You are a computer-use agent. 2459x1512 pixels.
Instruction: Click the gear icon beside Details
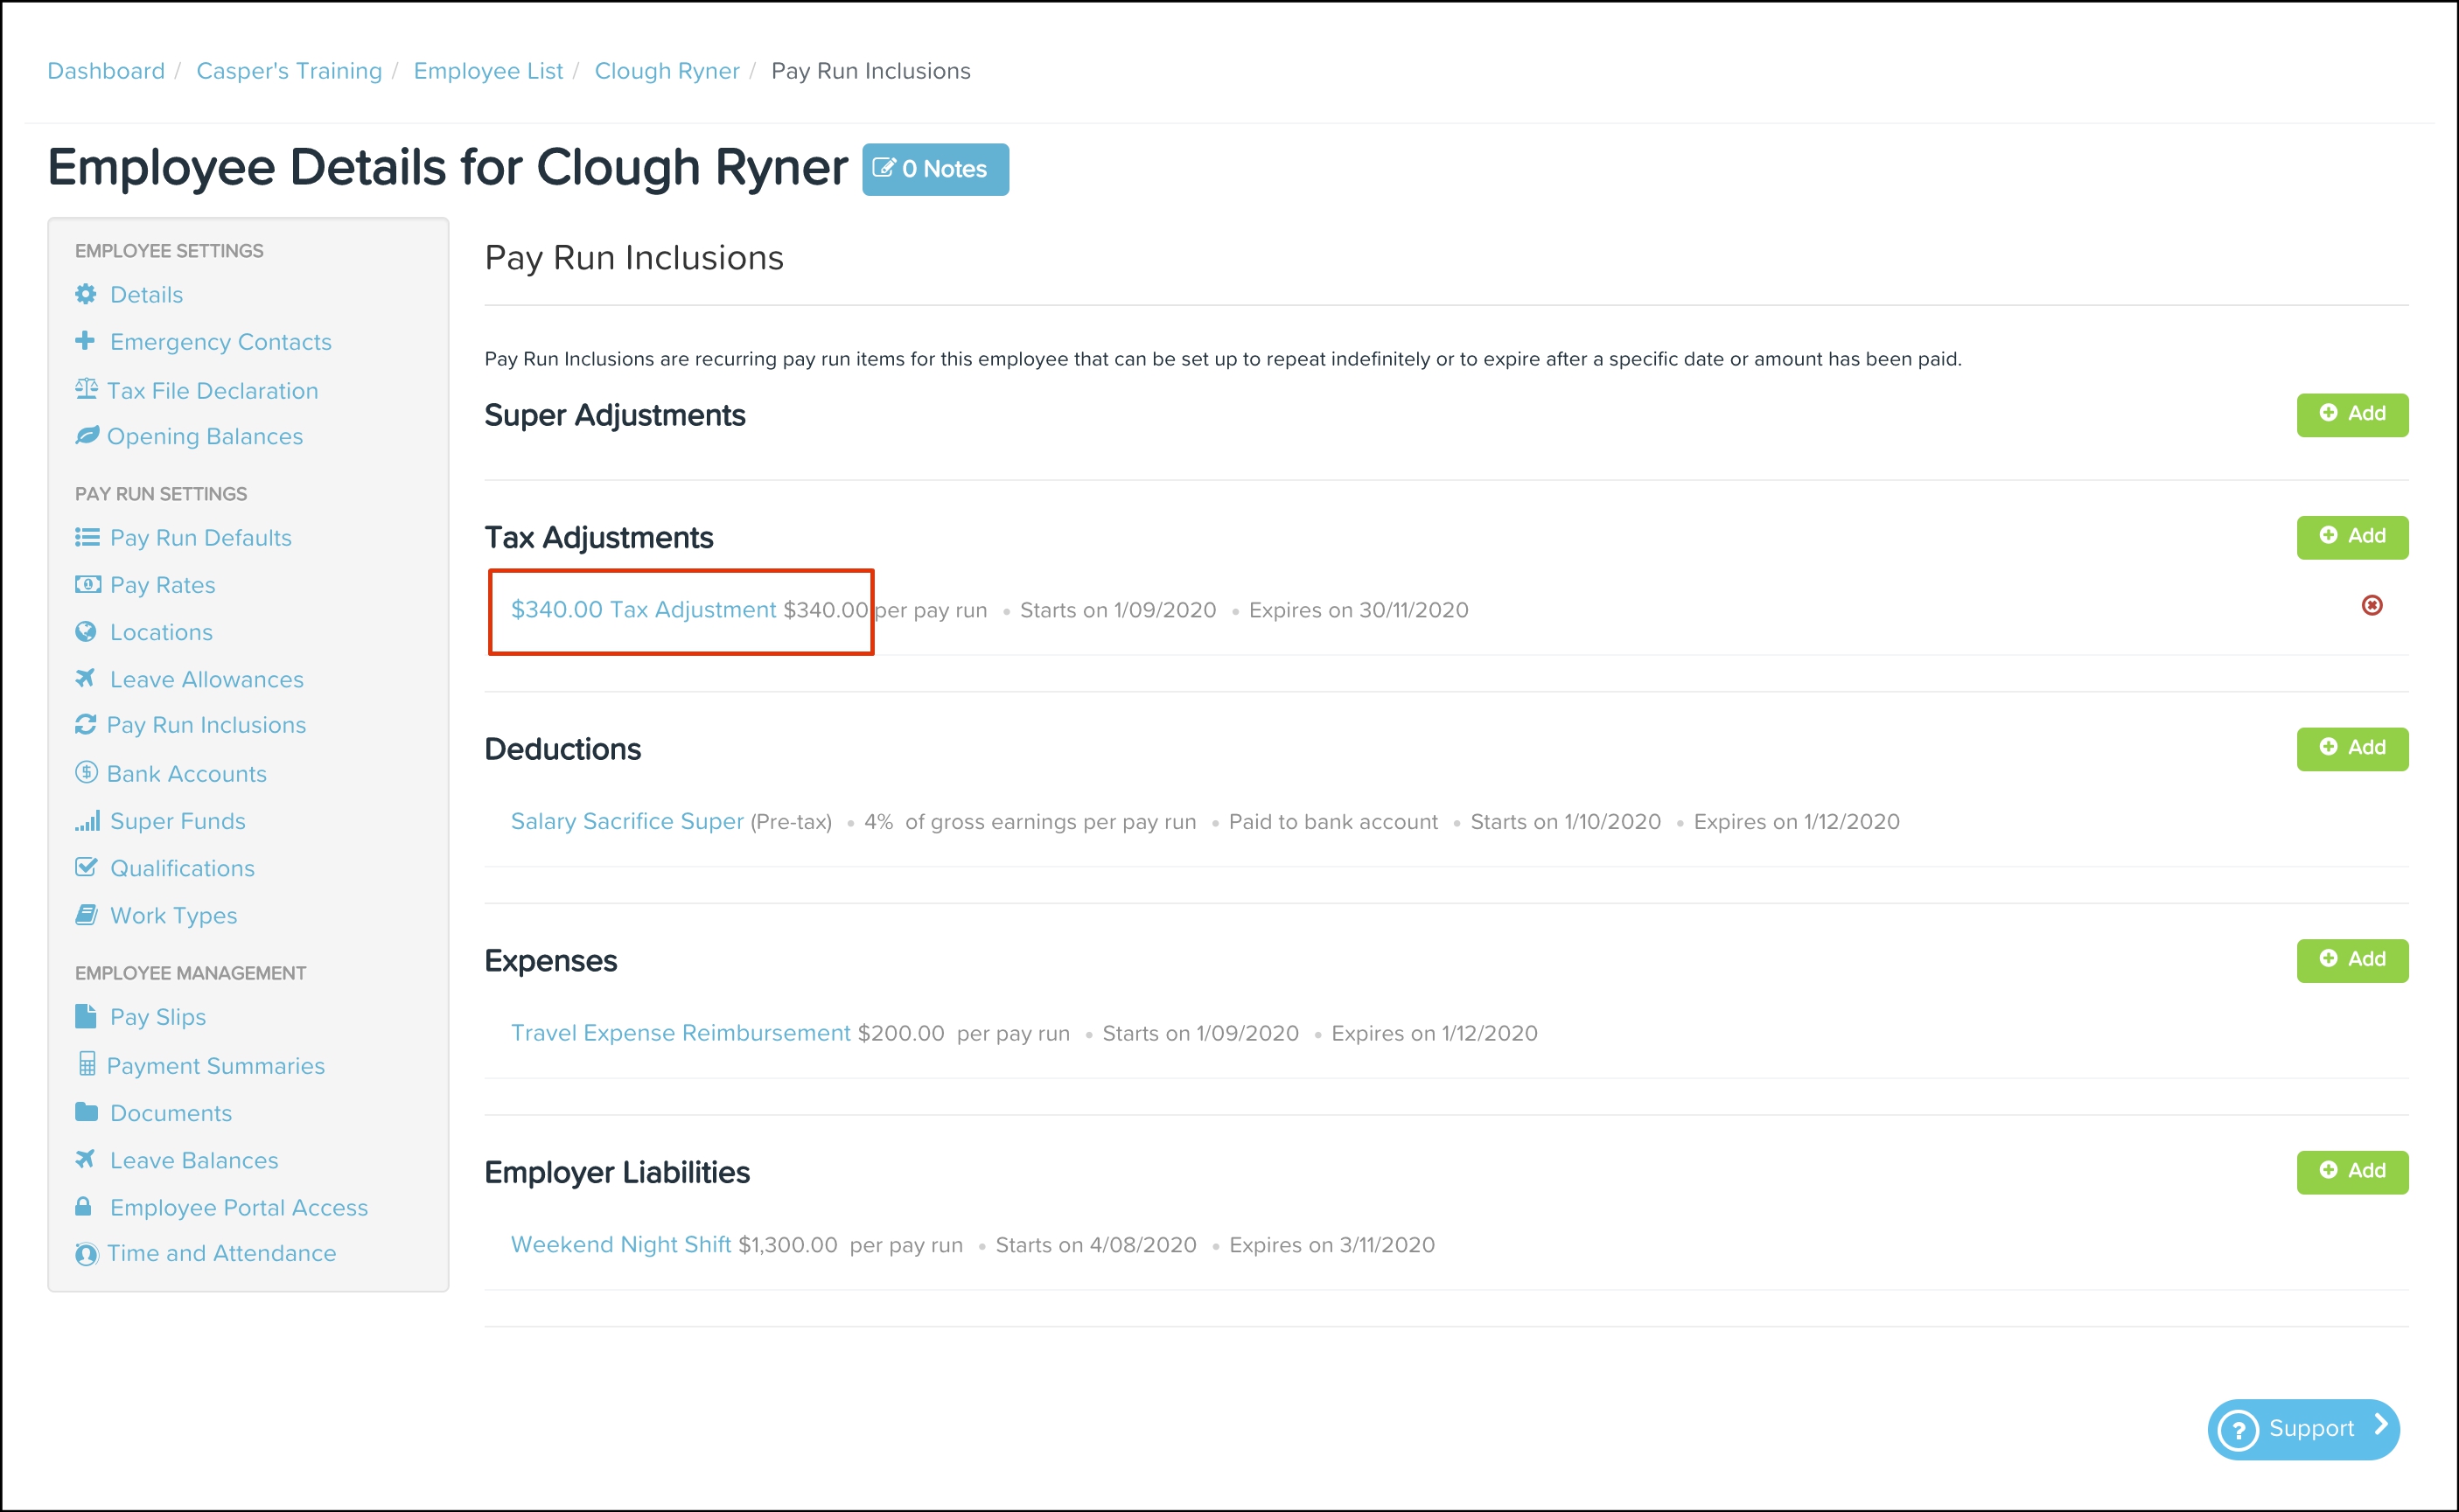[x=86, y=294]
